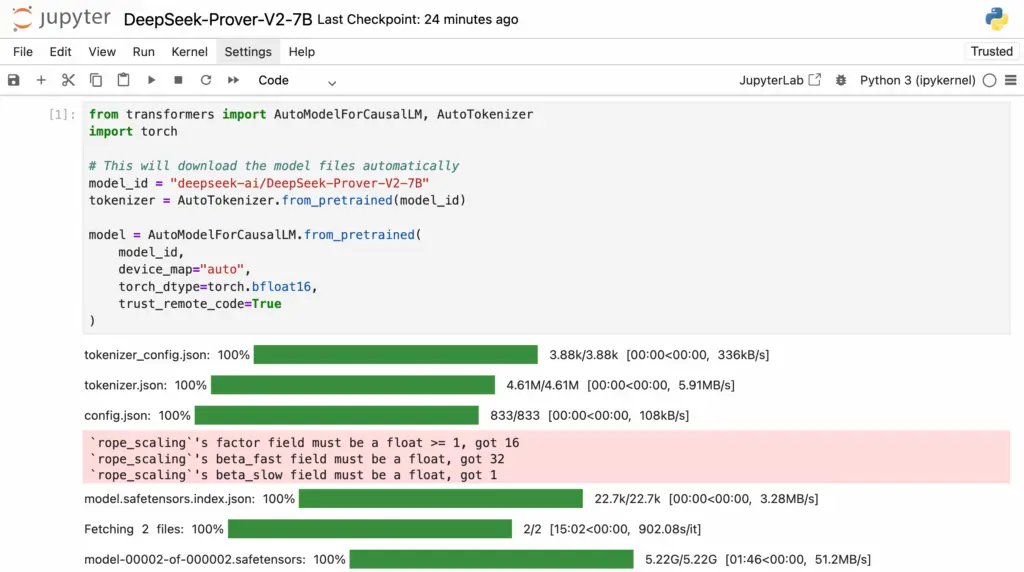1024x572 pixels.
Task: Enable the debugger bug icon
Action: coord(841,80)
